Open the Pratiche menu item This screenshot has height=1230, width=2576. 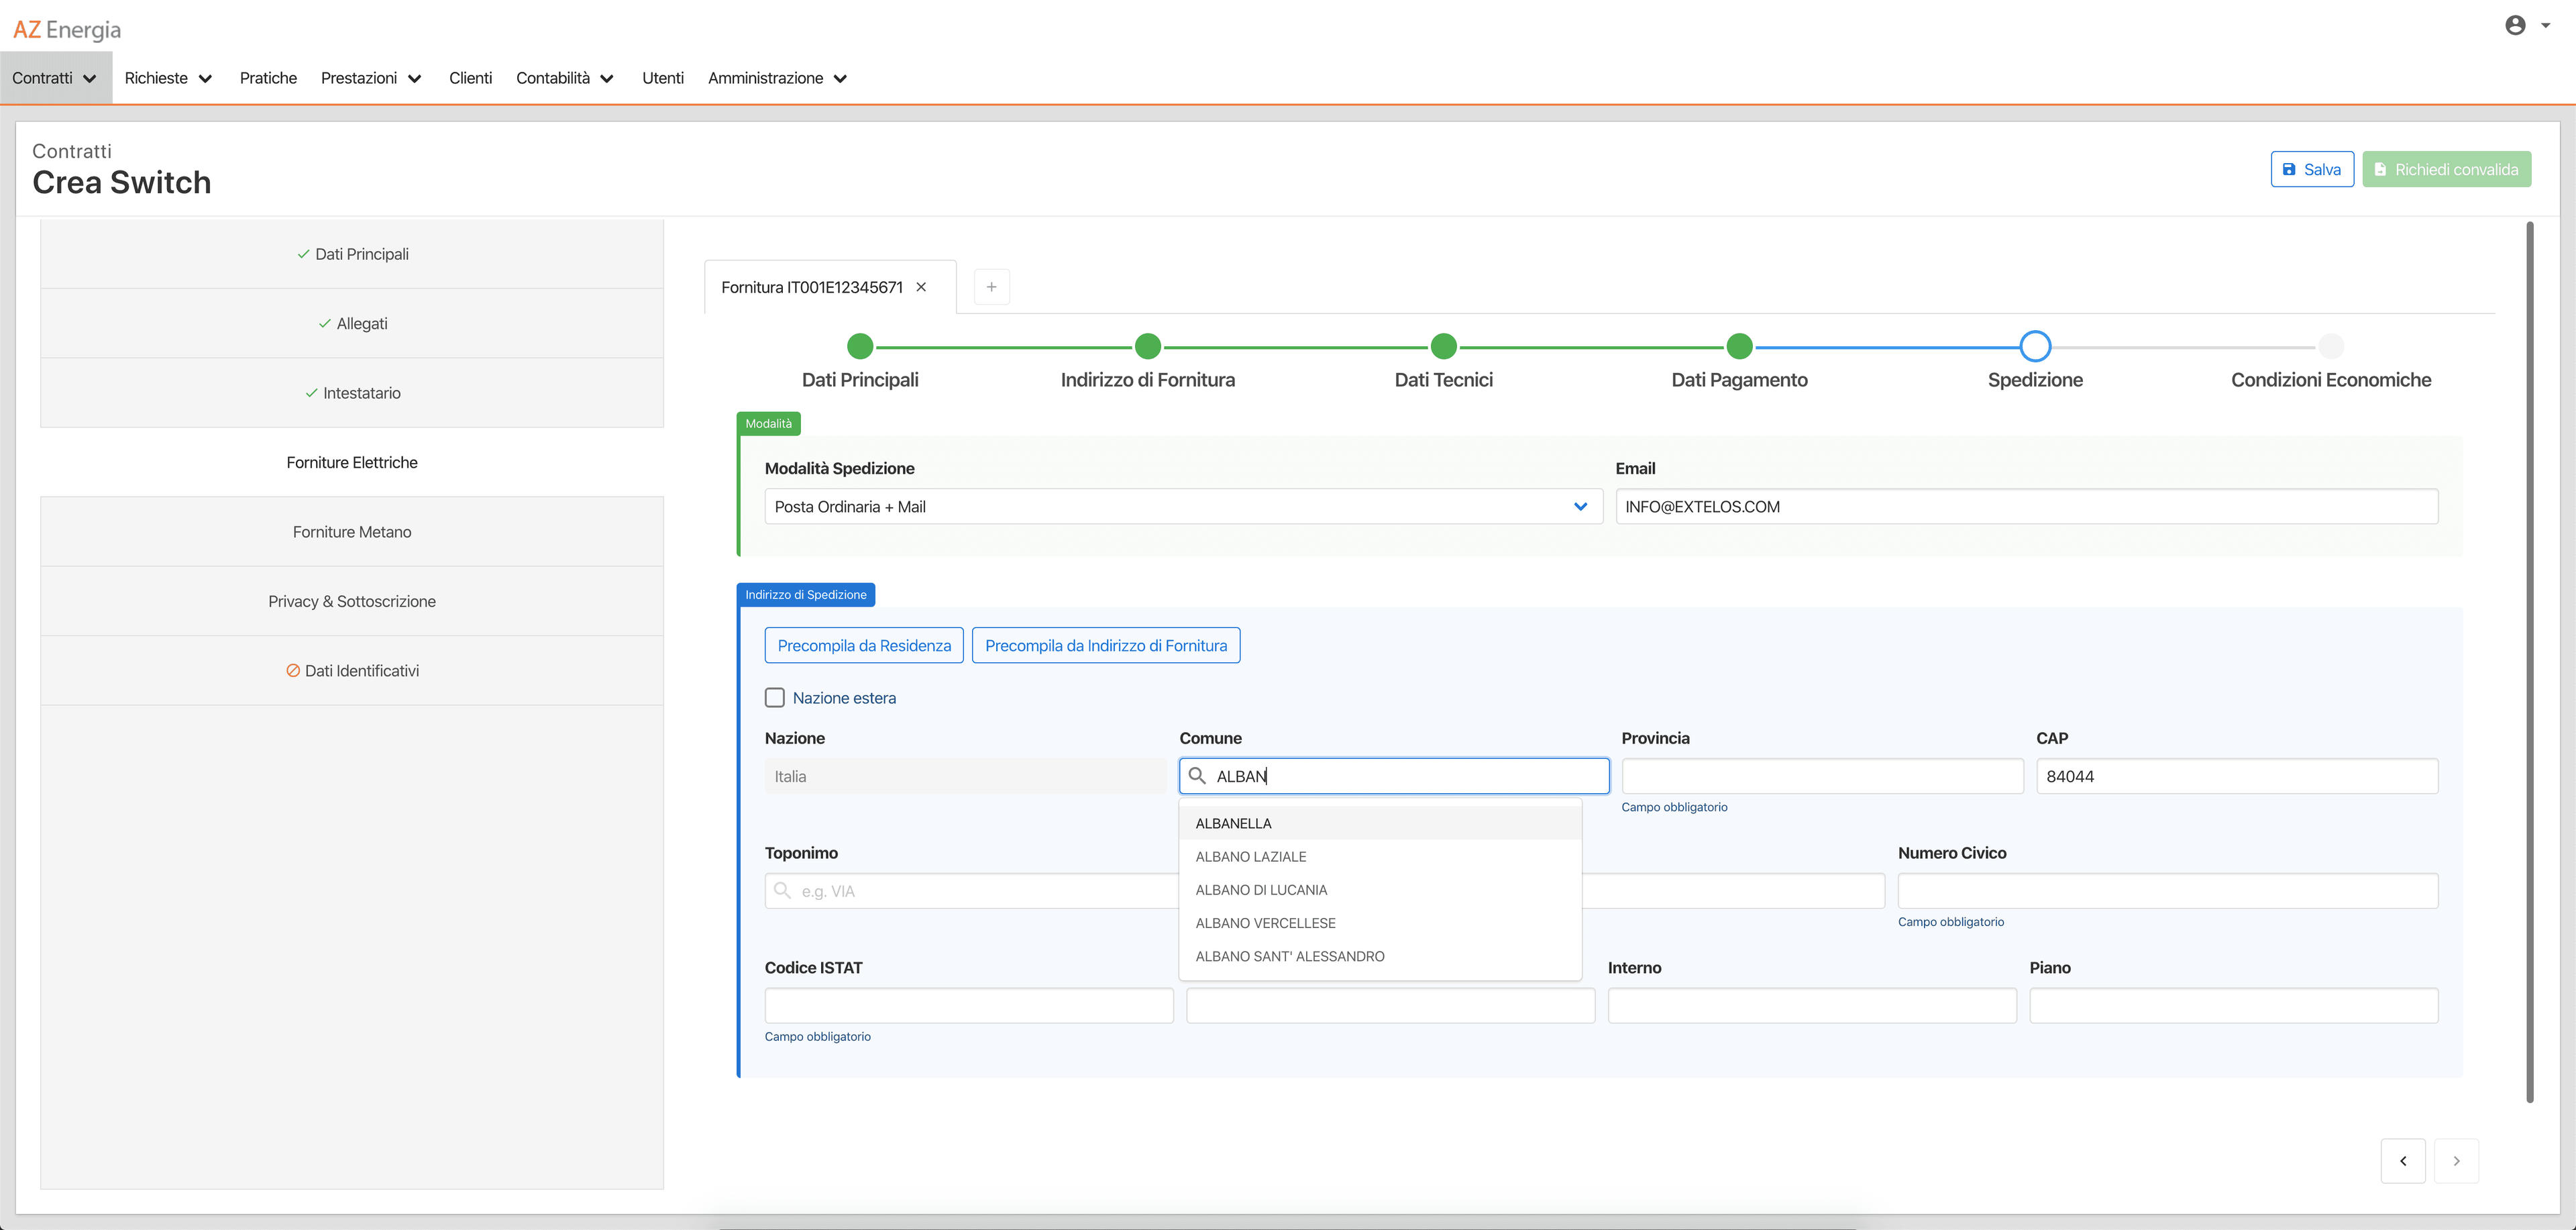(x=268, y=78)
